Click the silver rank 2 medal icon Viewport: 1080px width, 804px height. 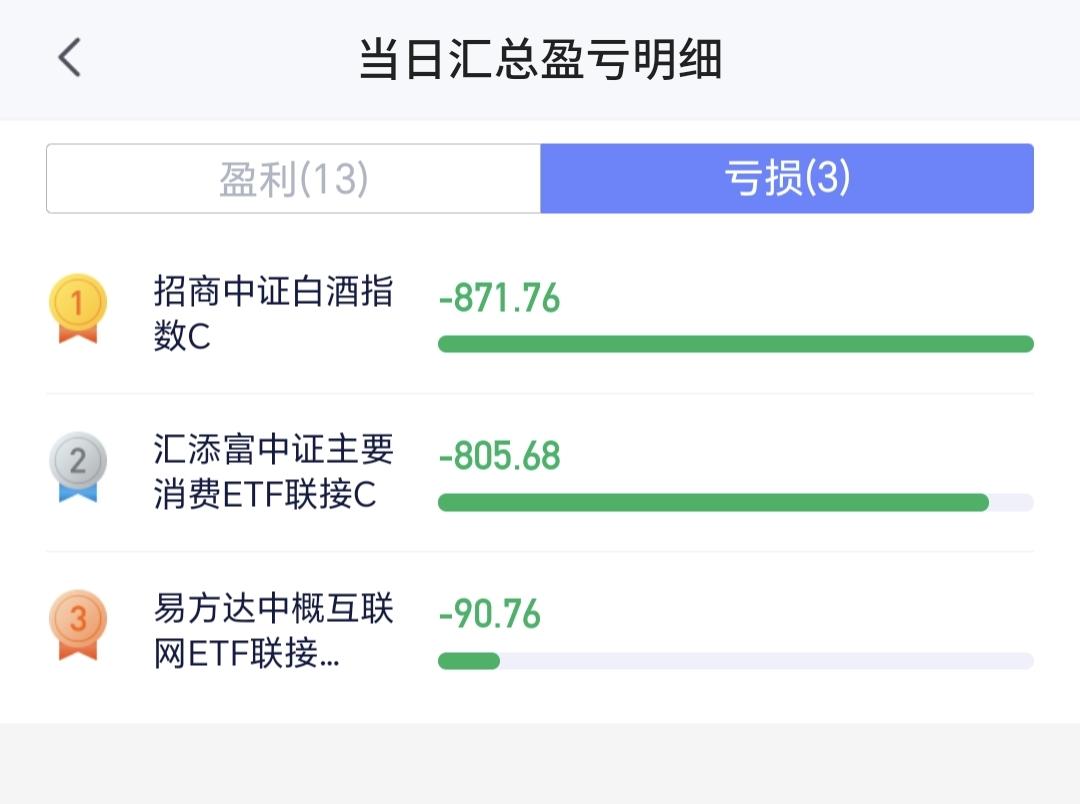(78, 466)
